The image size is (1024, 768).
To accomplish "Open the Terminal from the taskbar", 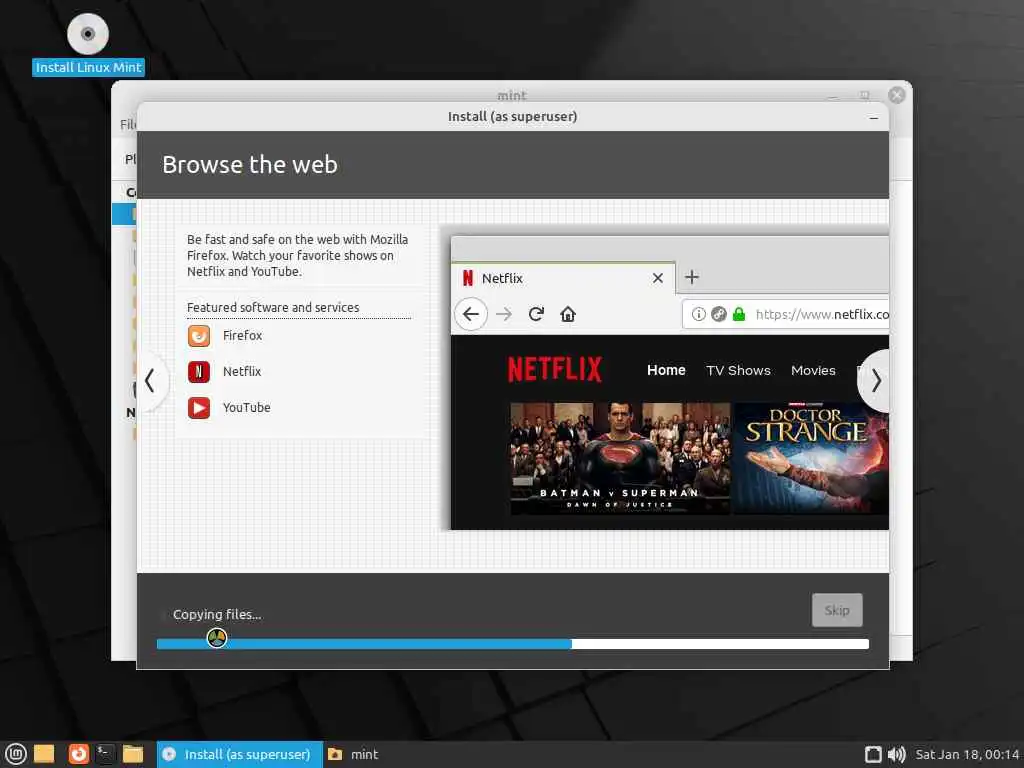I will coord(104,754).
